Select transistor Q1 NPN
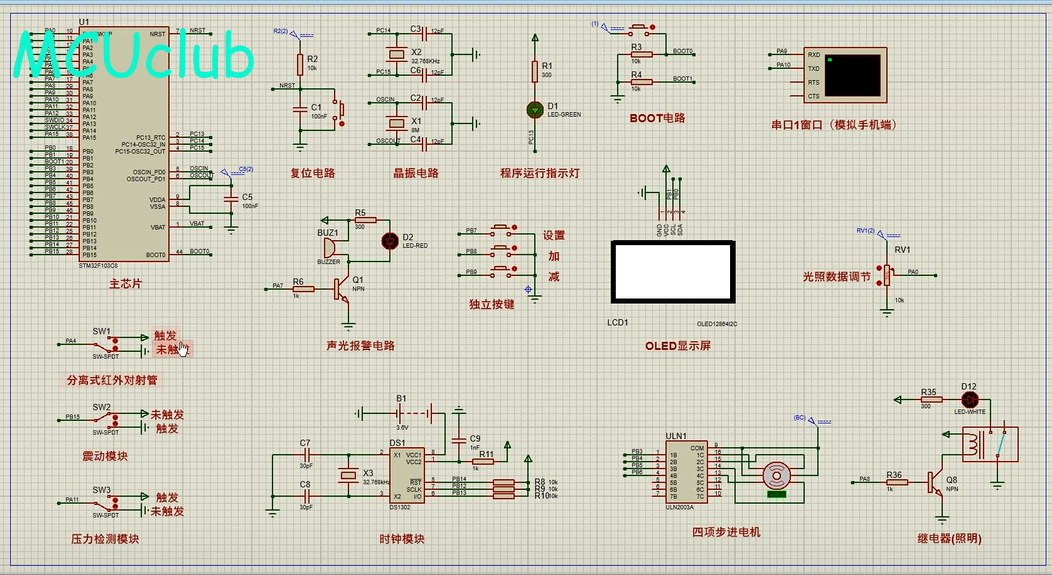Viewport: 1052px width, 575px height. [342, 290]
